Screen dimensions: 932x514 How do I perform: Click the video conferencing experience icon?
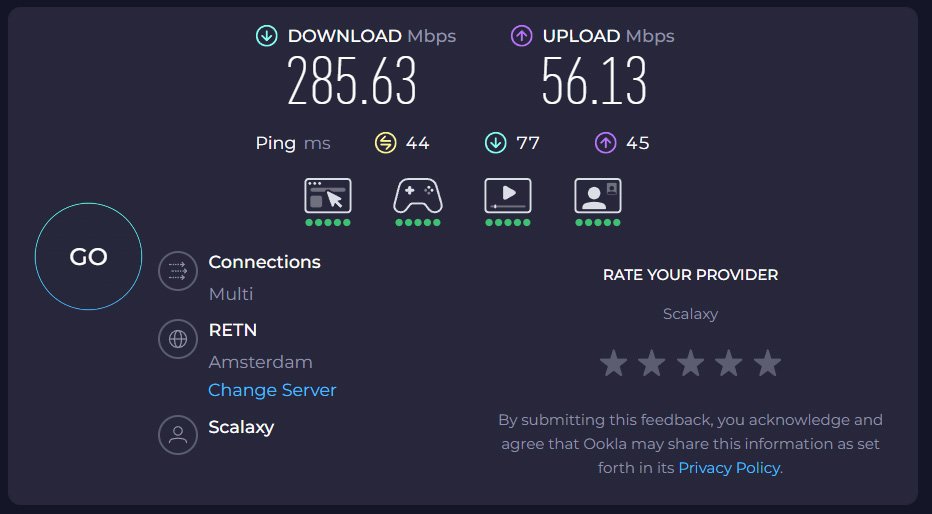click(597, 195)
